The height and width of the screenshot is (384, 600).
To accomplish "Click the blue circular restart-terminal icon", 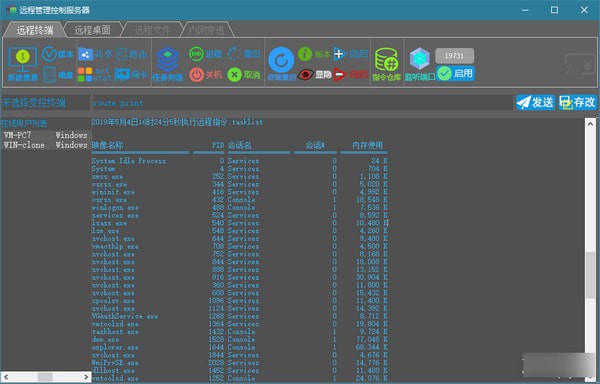I will [281, 60].
